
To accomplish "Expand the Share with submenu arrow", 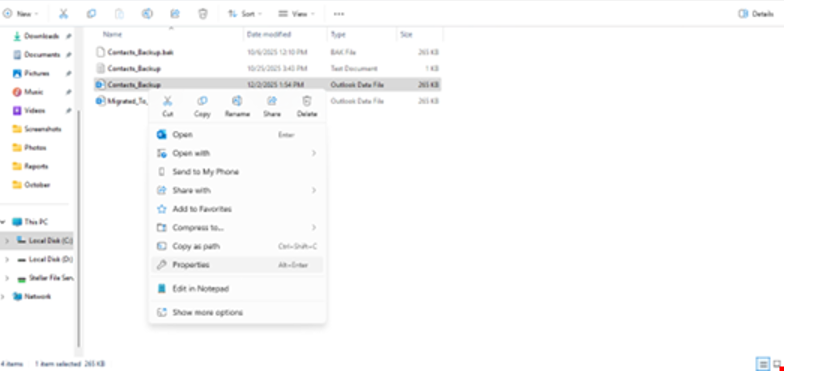I will point(314,190).
